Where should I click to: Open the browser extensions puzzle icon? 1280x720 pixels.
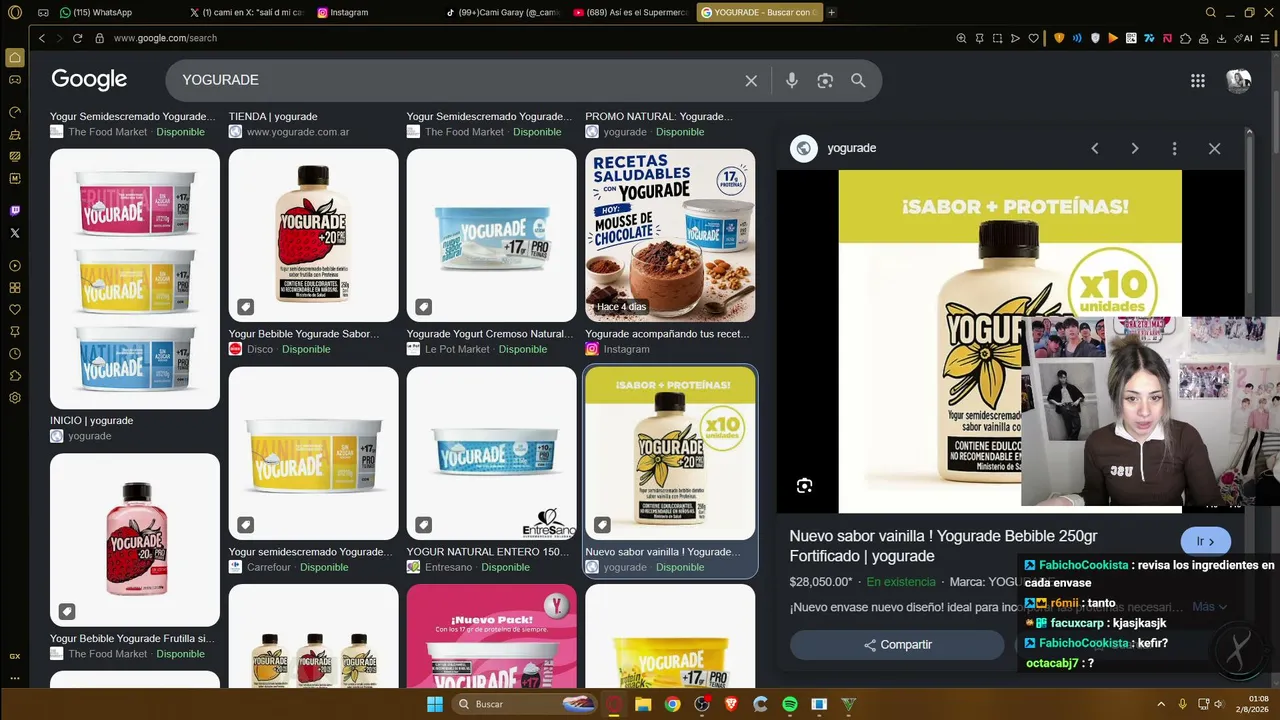(x=1186, y=38)
